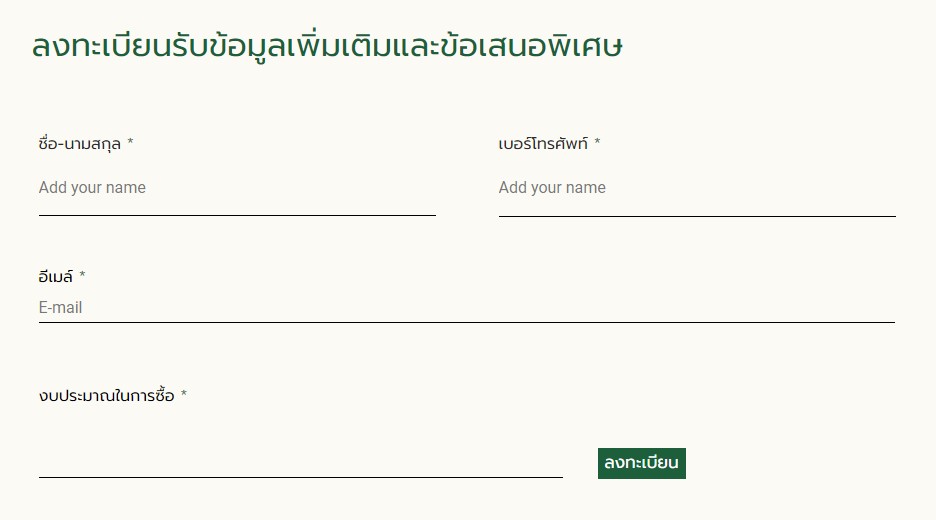
Task: Click the underline of the phone field
Action: [x=697, y=216]
